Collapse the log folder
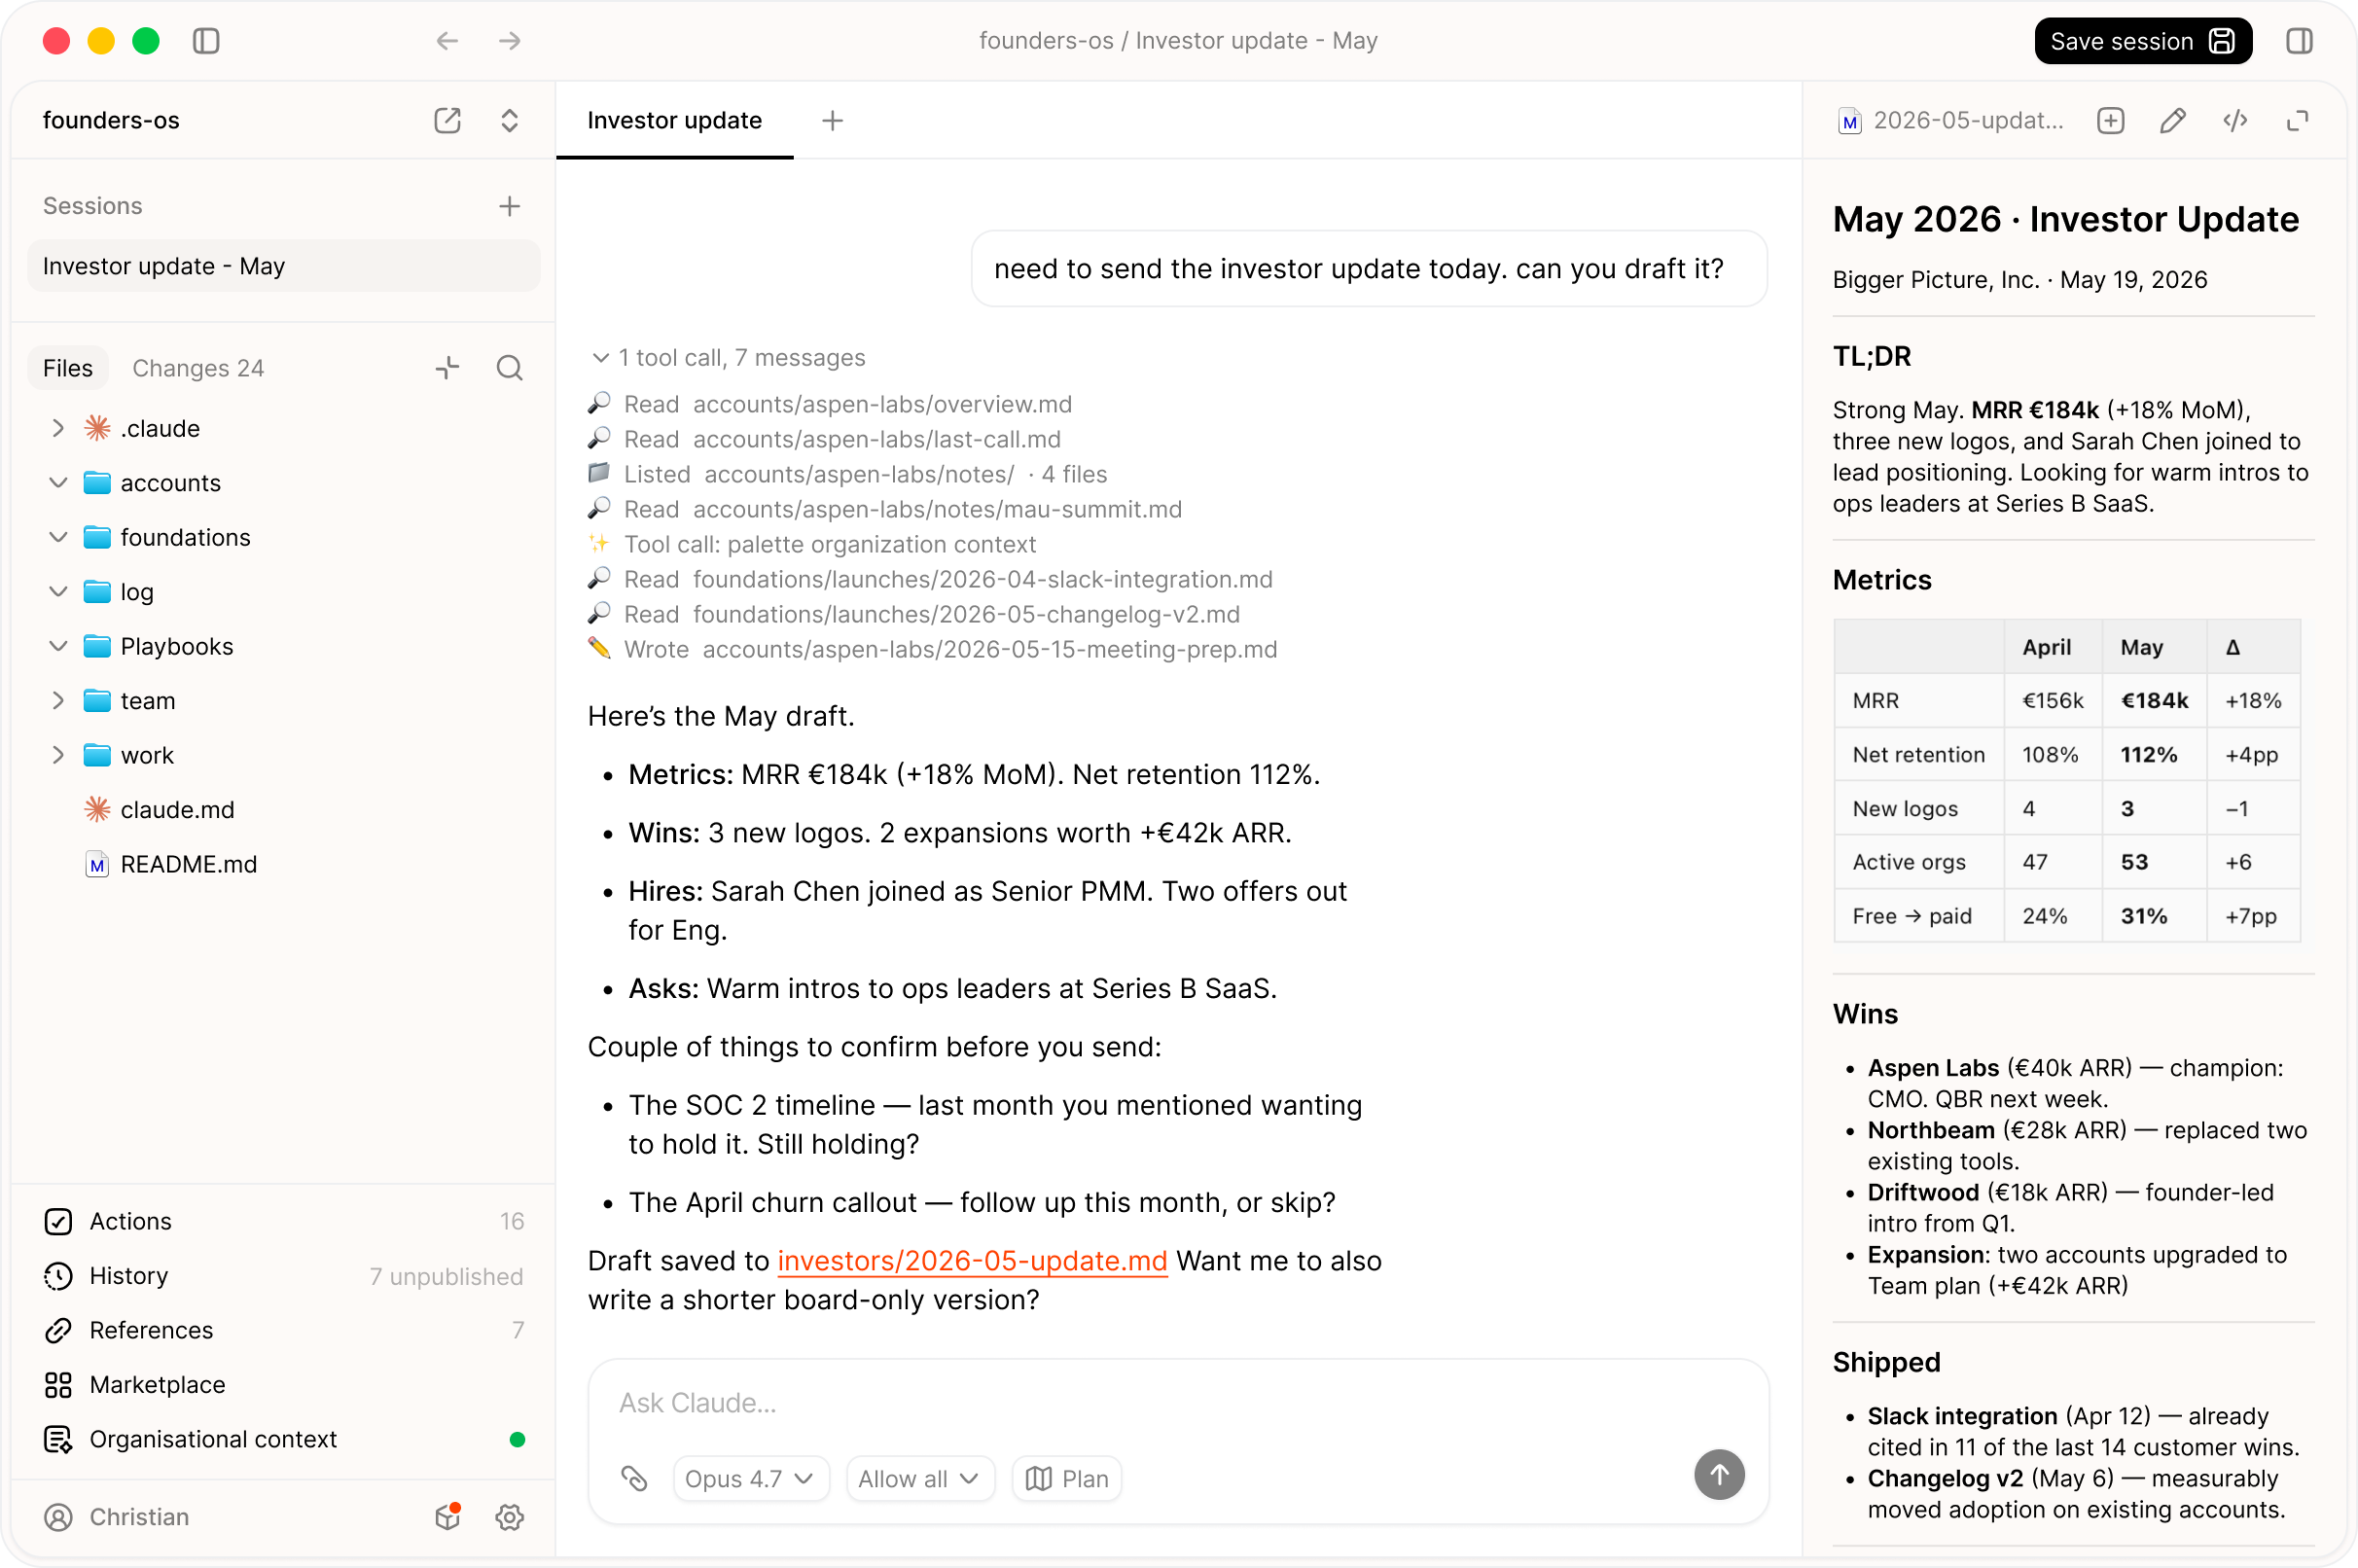Image resolution: width=2358 pixels, height=1568 pixels. (x=57, y=592)
